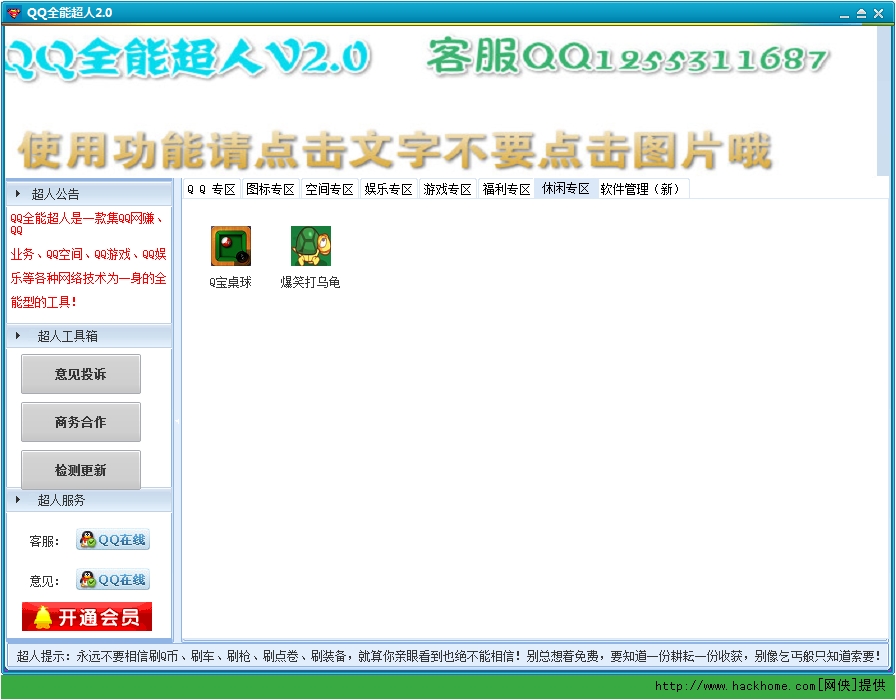
Task: Click the Q宝桌球 text label
Action: 230,282
